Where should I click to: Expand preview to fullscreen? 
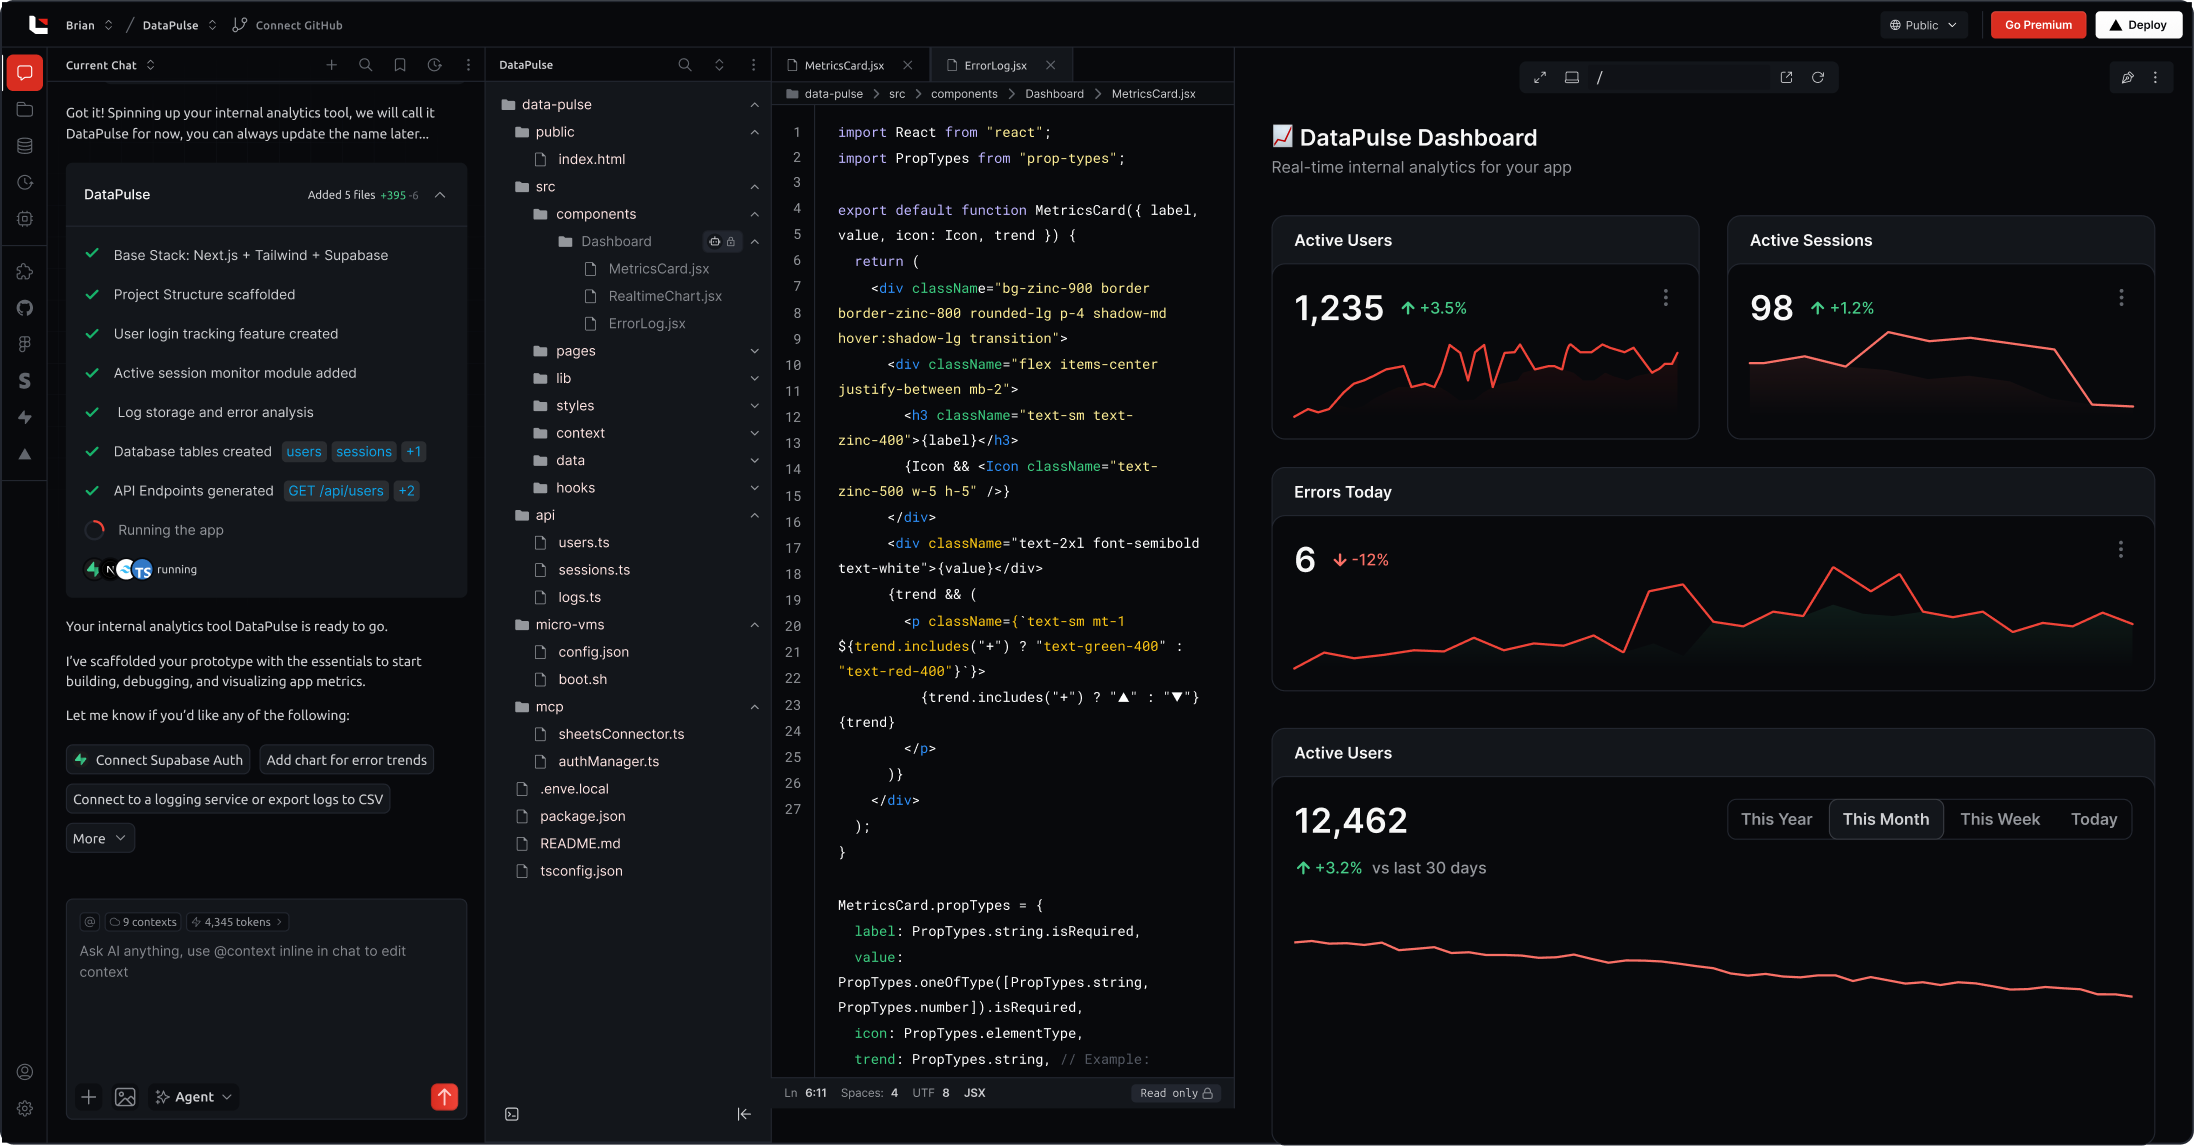(1540, 77)
